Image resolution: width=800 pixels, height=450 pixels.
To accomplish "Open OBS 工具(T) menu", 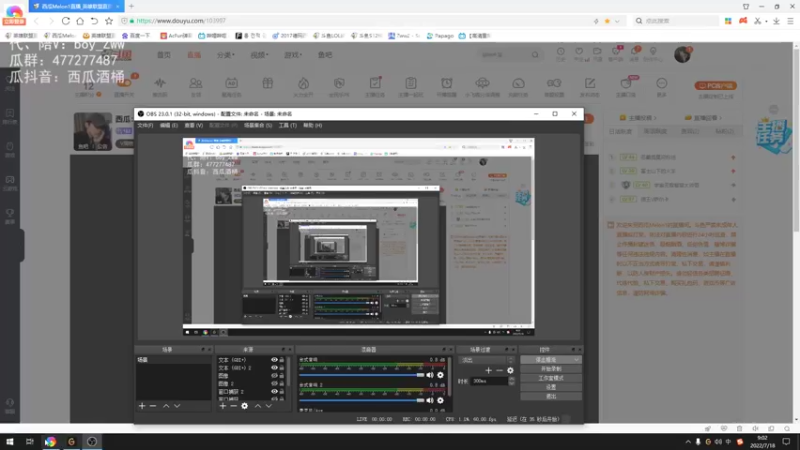I will [x=287, y=126].
